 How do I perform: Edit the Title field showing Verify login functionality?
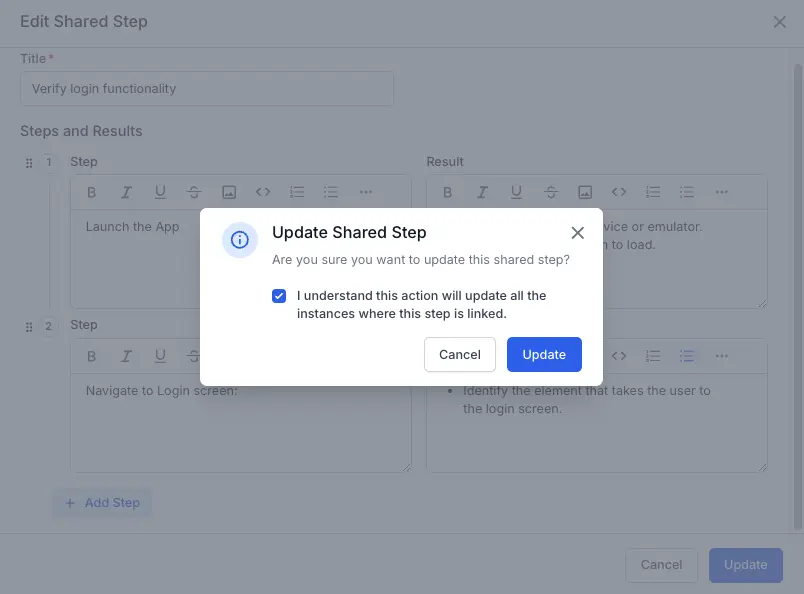pyautogui.click(x=207, y=88)
